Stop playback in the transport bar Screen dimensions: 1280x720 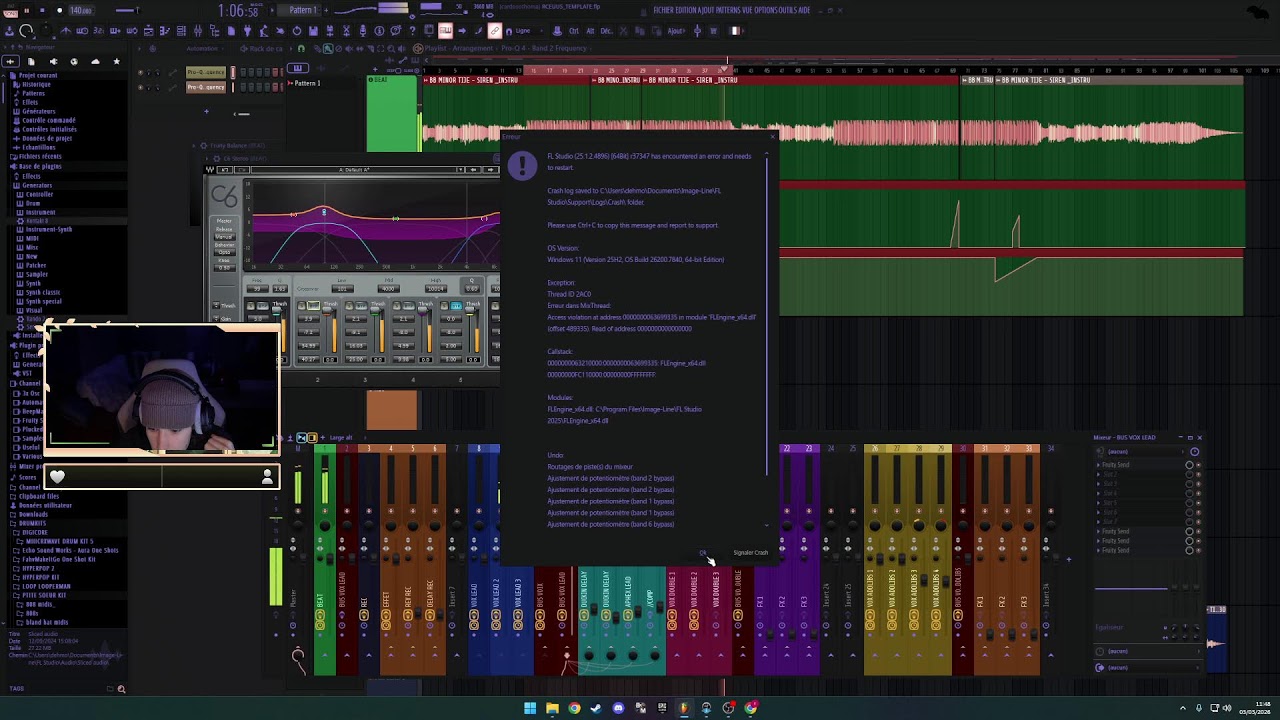(43, 10)
